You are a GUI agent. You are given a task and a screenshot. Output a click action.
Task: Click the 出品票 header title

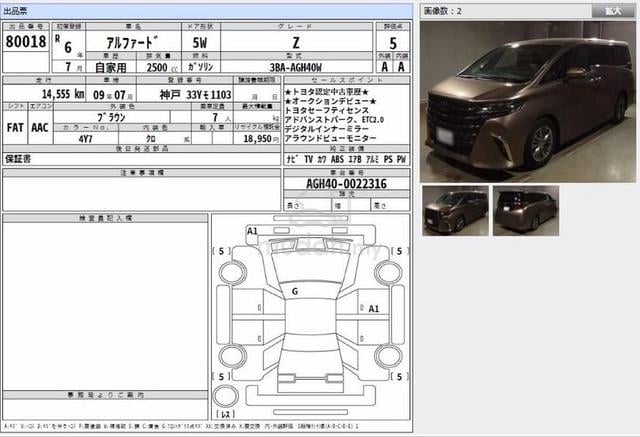tap(16, 11)
